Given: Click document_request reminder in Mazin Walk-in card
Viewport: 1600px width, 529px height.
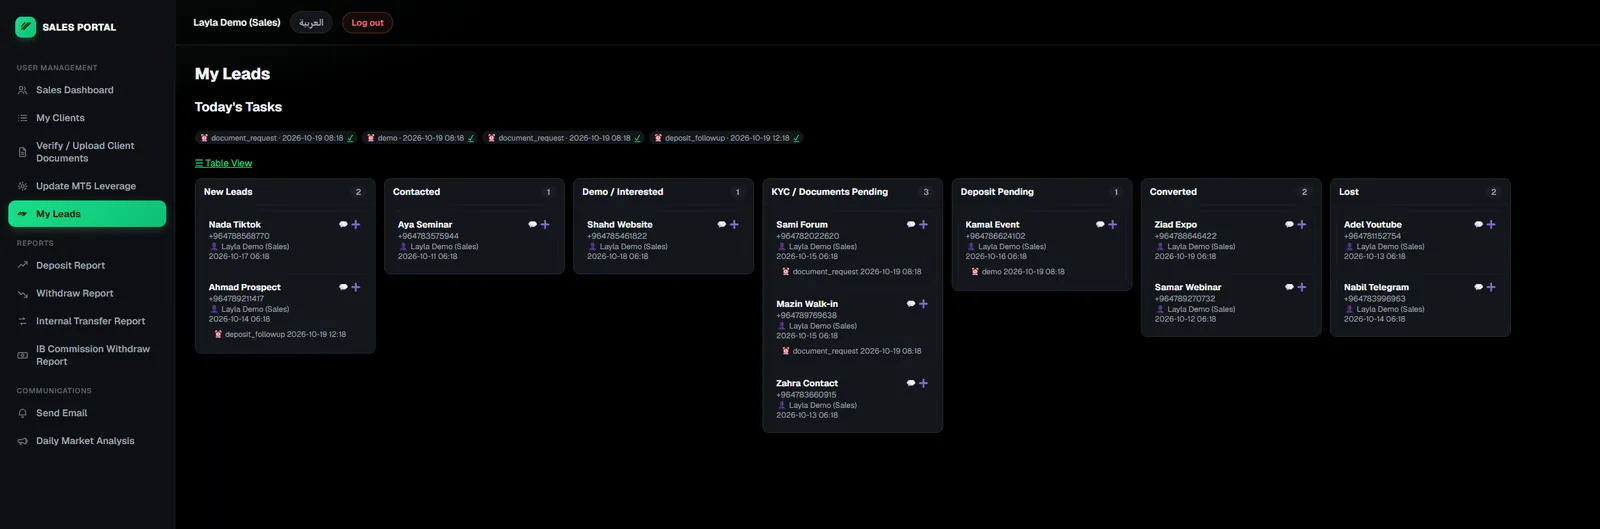Looking at the screenshot, I should (x=852, y=351).
